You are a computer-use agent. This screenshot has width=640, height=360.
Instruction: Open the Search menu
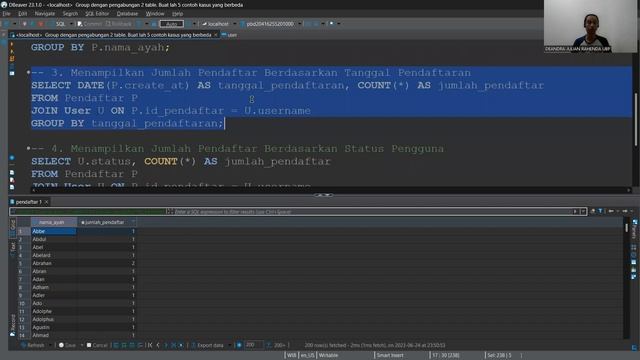pyautogui.click(x=70, y=13)
